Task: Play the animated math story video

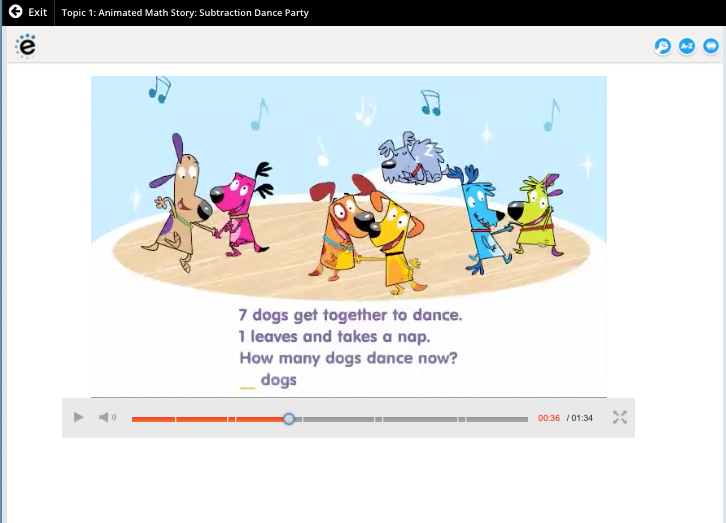Action: click(x=79, y=417)
